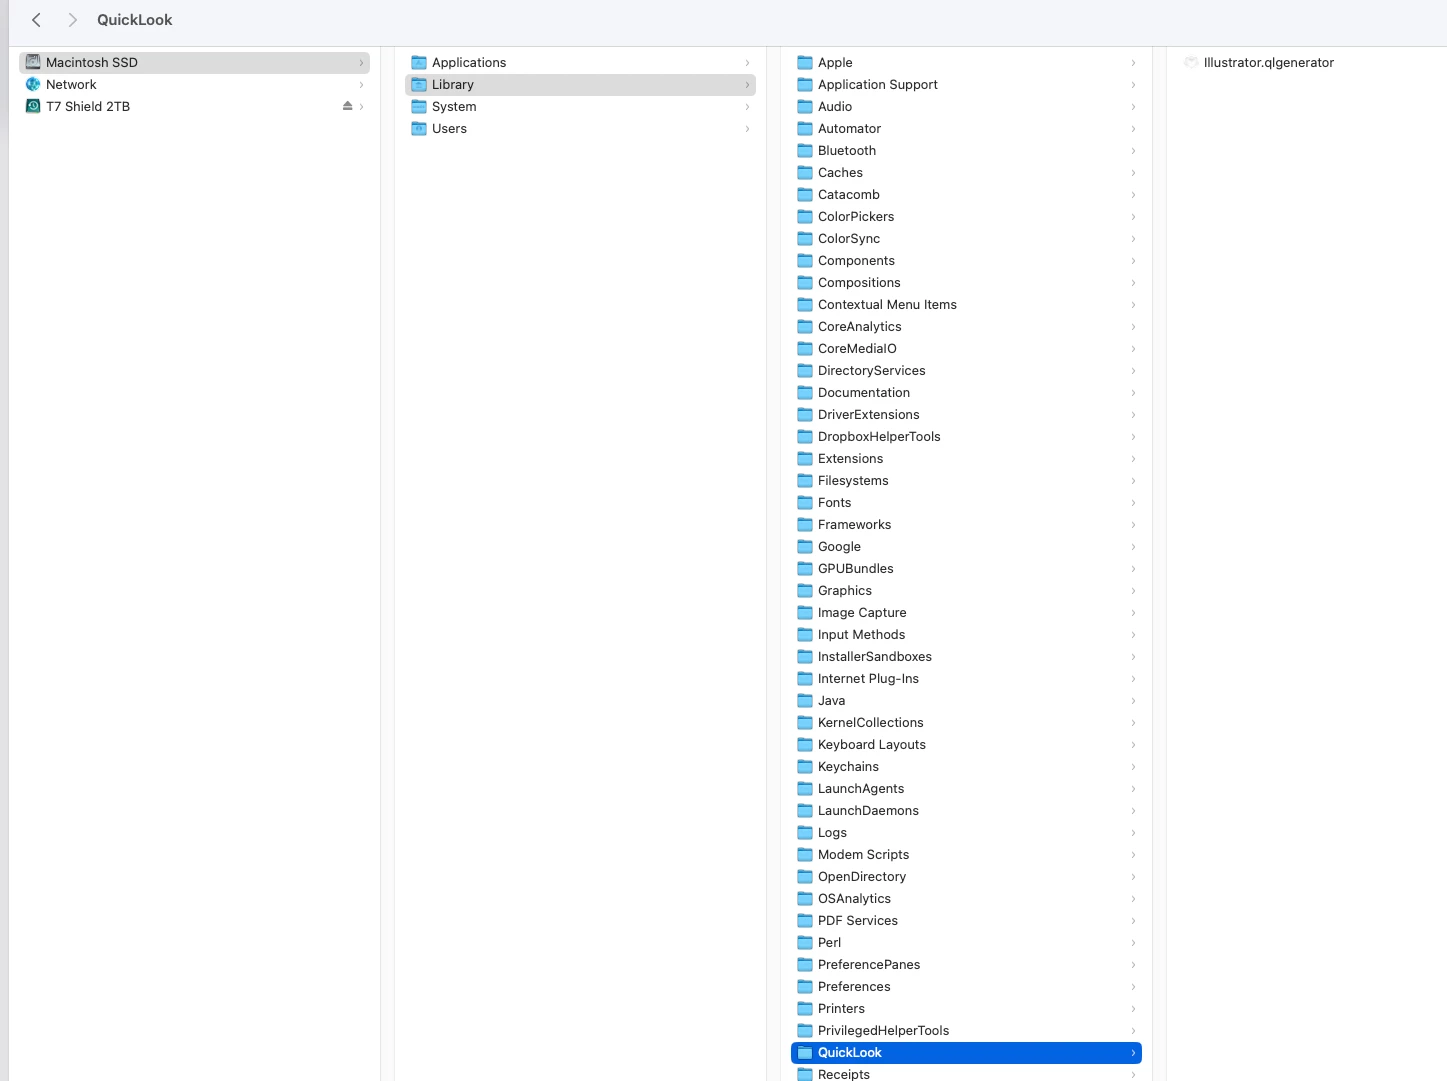Viewport: 1447px width, 1081px height.
Task: Click the Library folder icon
Action: (x=419, y=84)
